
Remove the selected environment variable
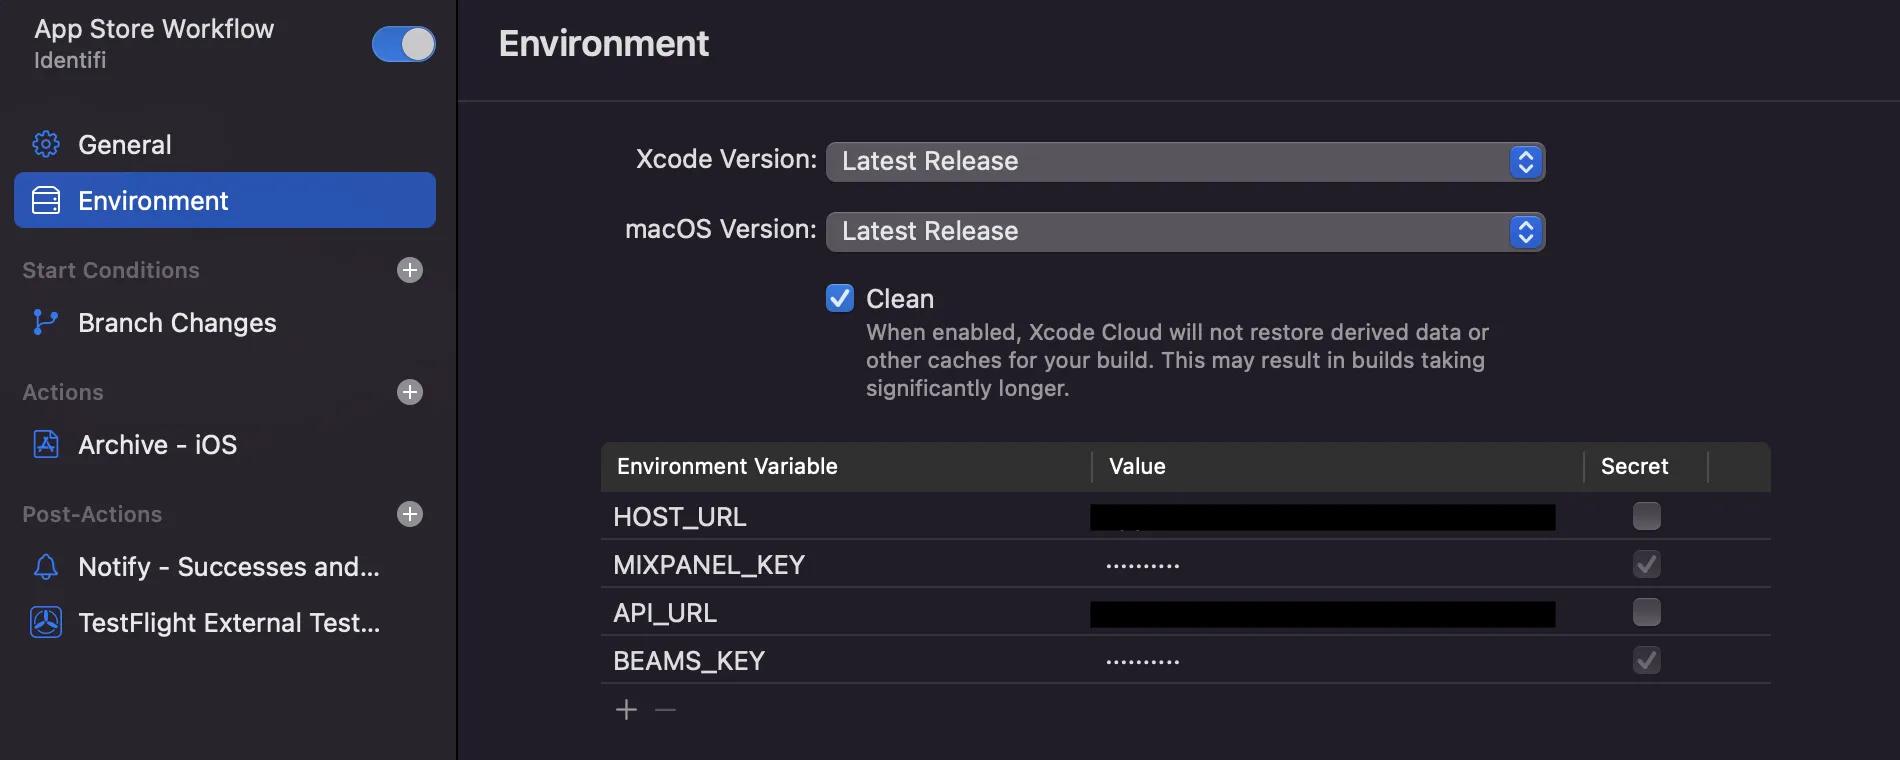665,710
